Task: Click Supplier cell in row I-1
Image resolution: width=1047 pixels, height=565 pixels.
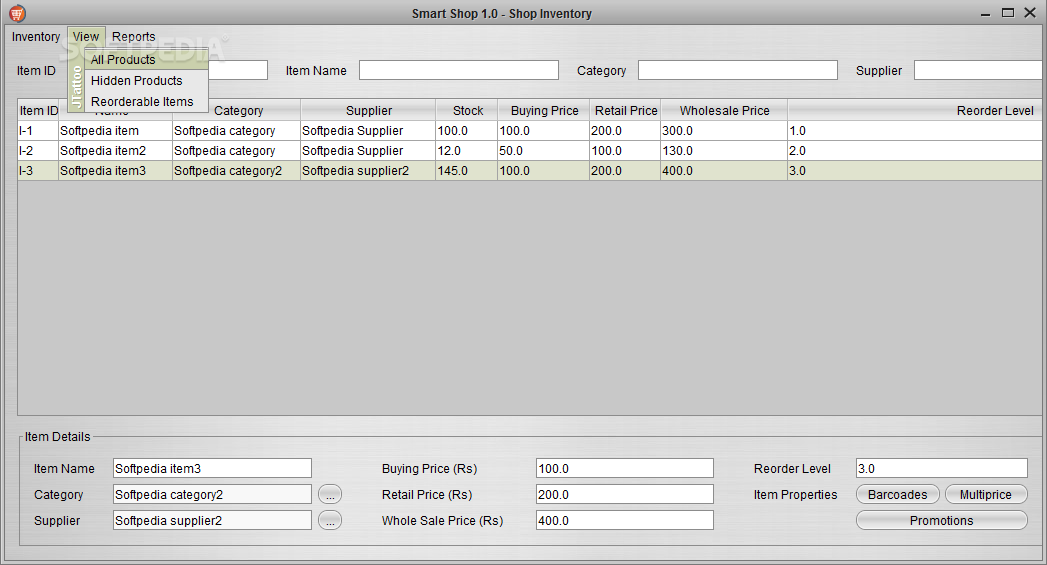Action: pos(368,131)
